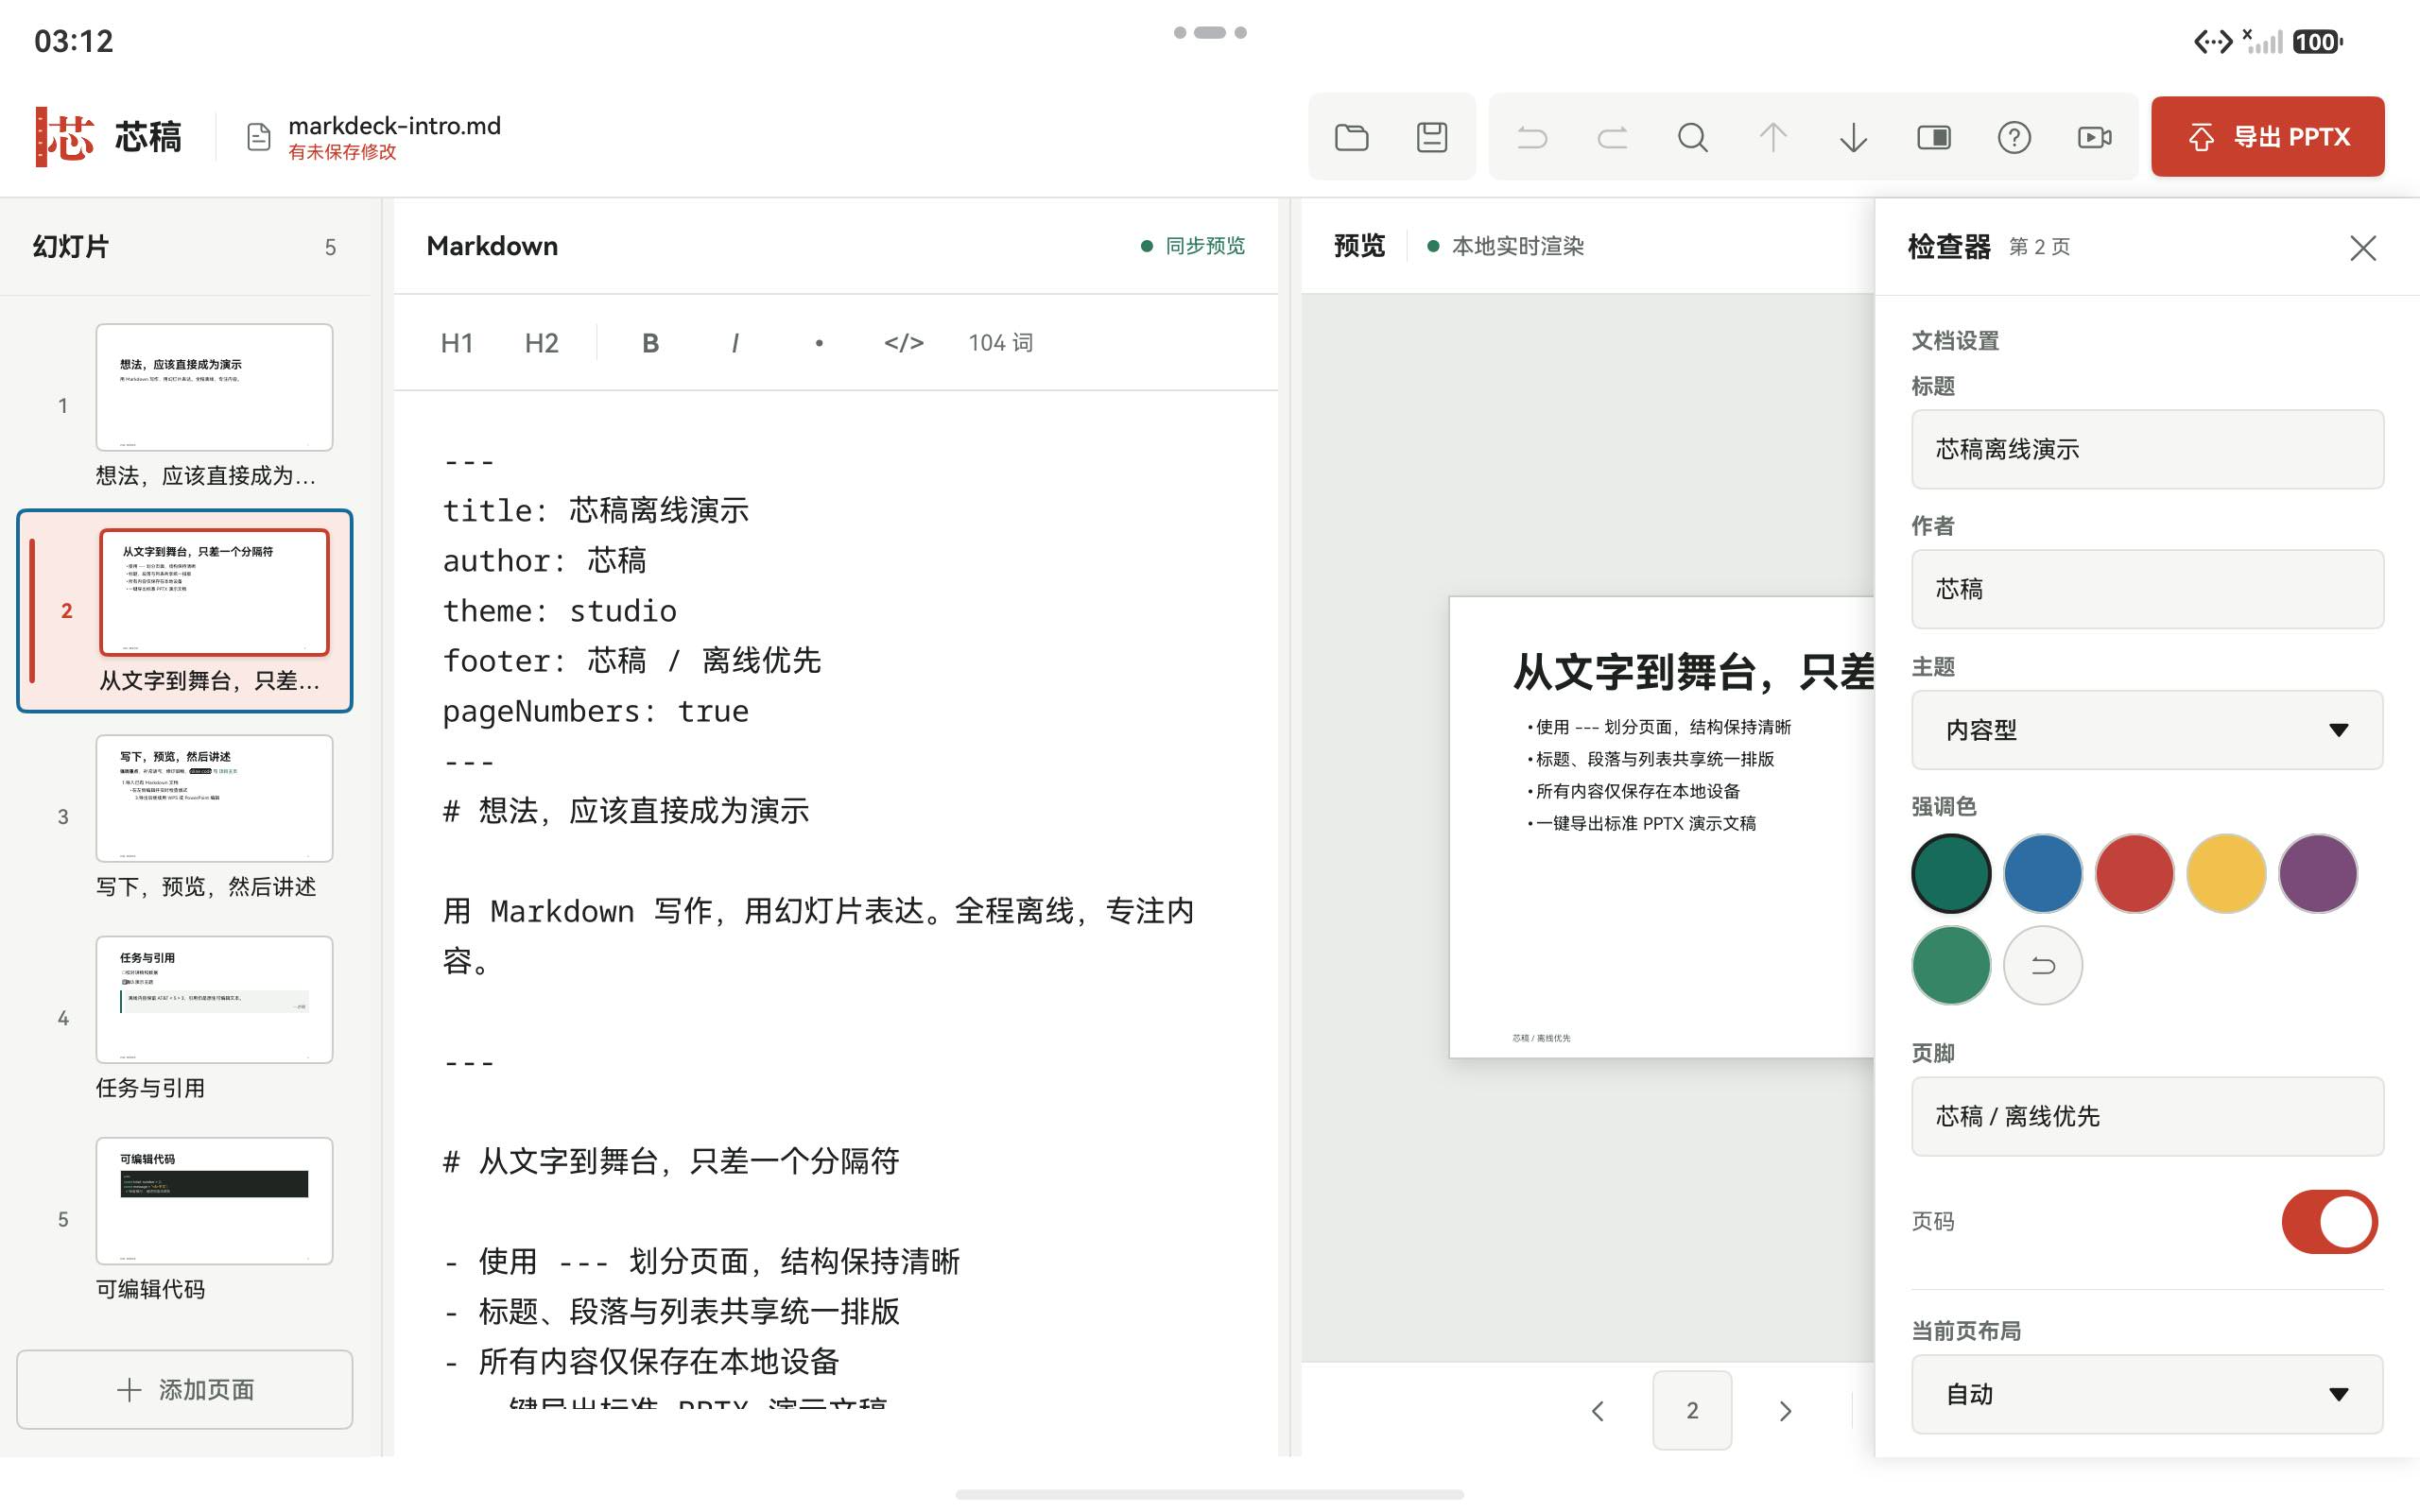The image size is (2420, 1512).
Task: Choose the yellow accent color
Action: [2226, 873]
